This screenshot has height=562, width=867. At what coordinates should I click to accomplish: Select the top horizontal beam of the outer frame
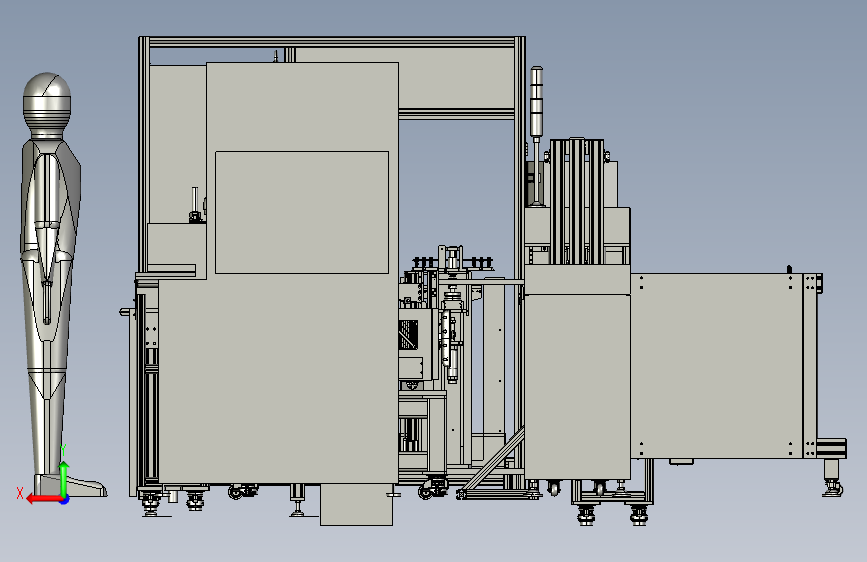[332, 42]
